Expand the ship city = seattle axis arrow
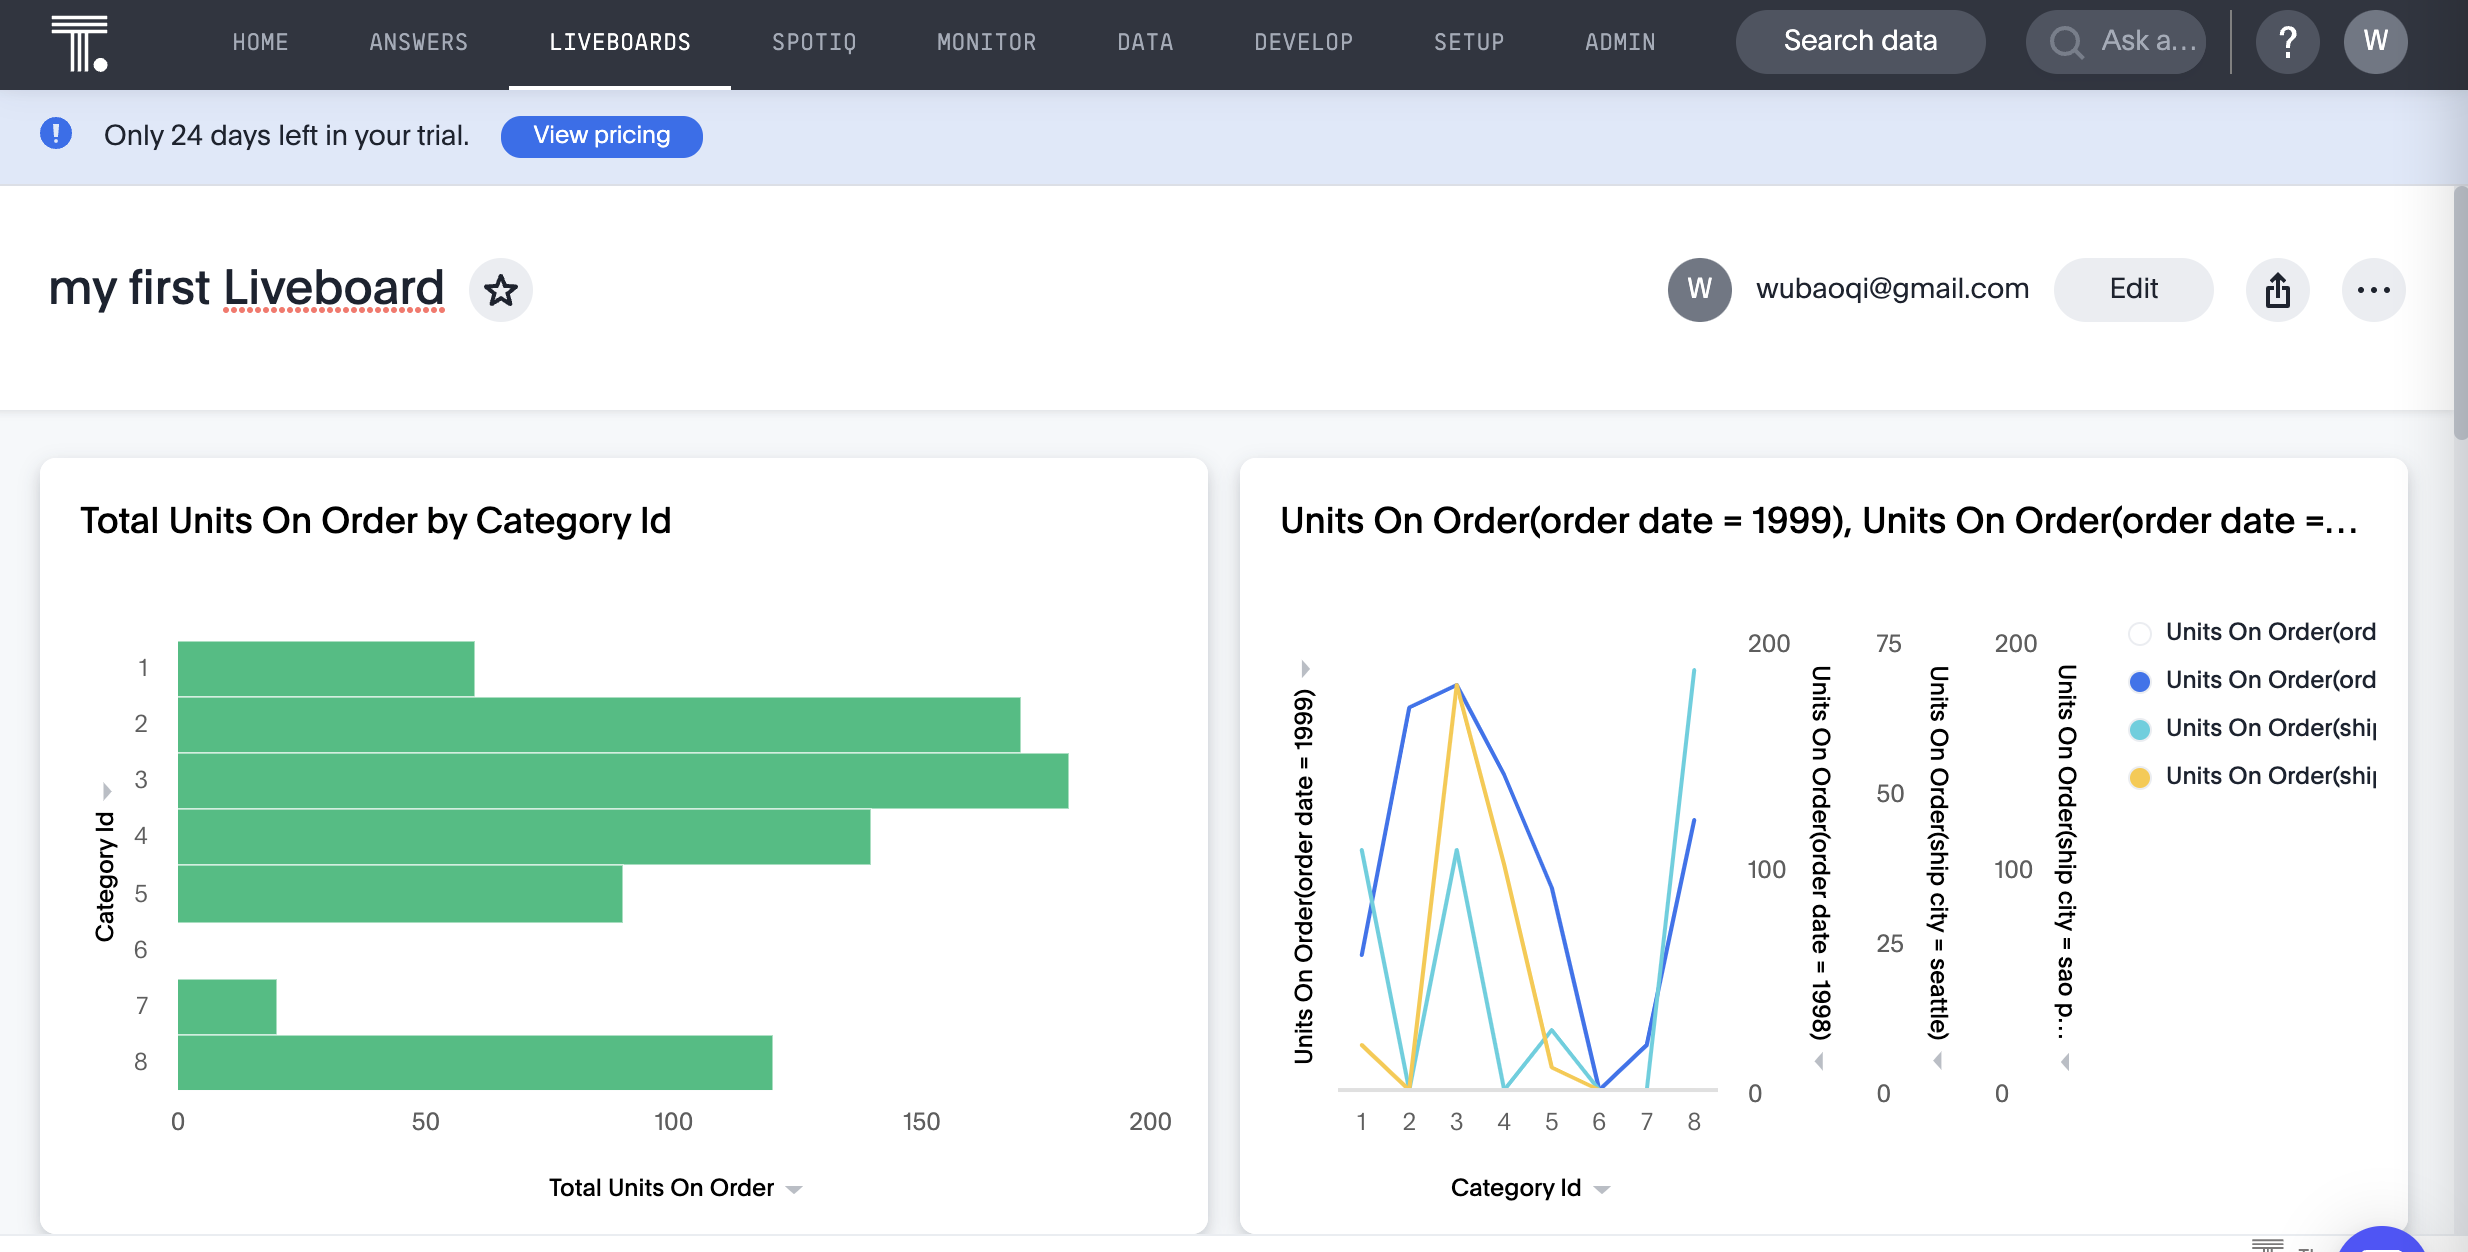2468x1252 pixels. (1937, 1061)
